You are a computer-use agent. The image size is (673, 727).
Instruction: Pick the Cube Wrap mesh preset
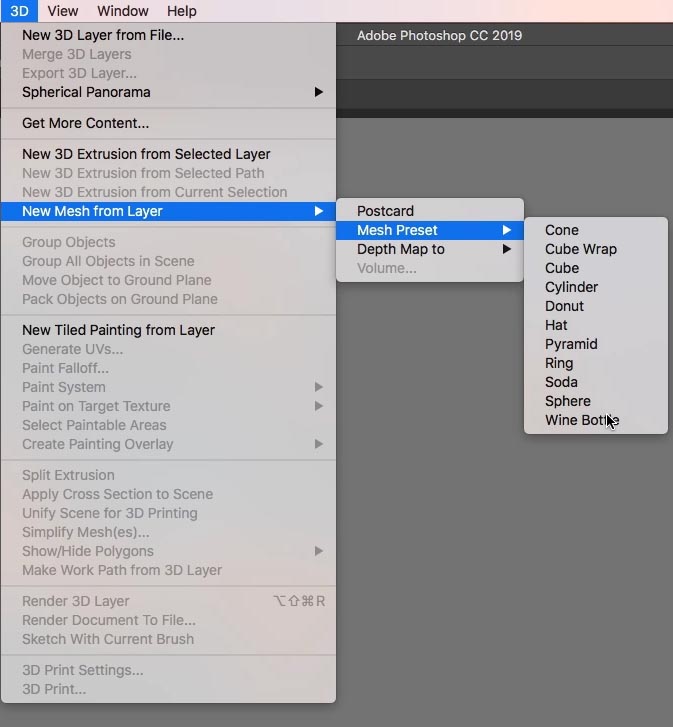(x=596, y=249)
